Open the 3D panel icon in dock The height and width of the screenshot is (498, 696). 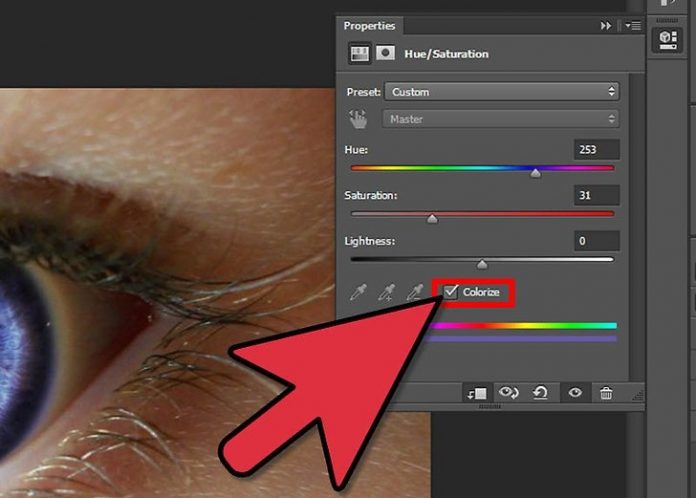pyautogui.click(x=665, y=39)
